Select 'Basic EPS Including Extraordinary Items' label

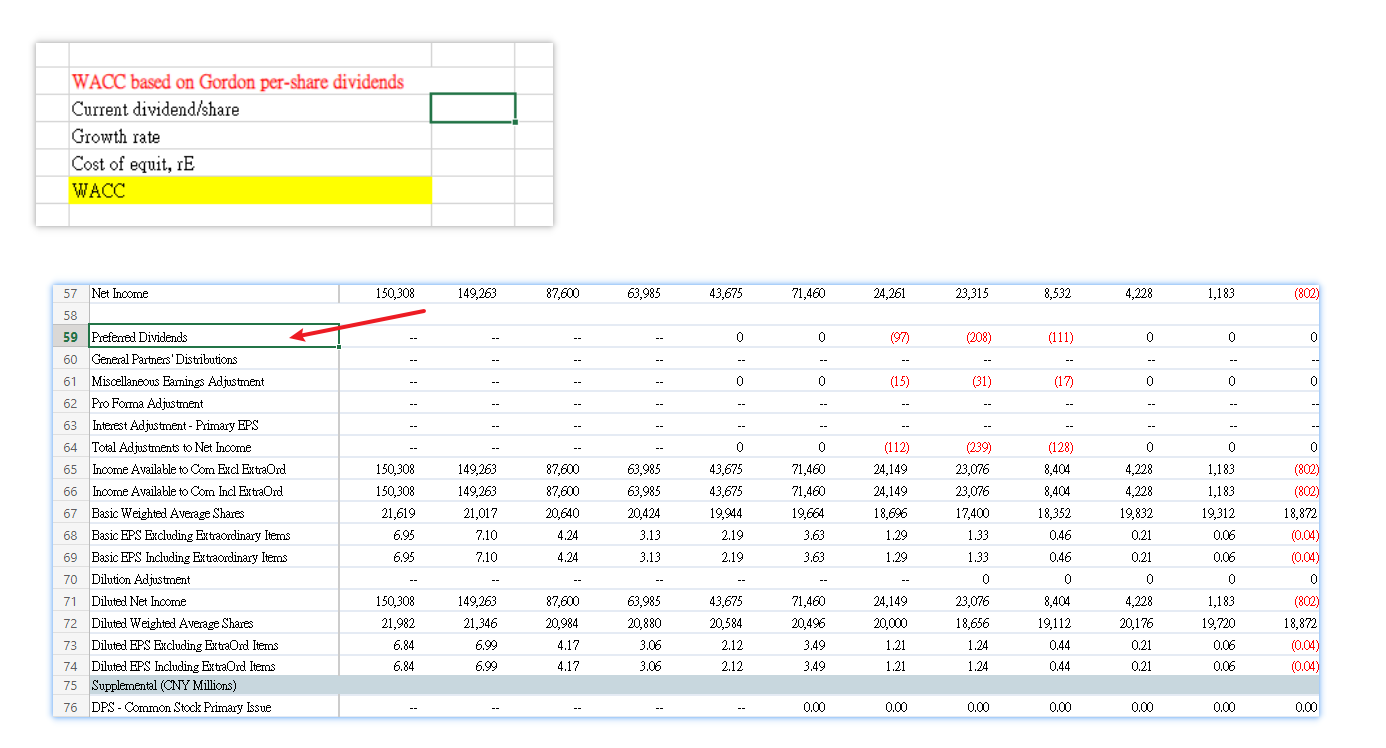coord(190,557)
